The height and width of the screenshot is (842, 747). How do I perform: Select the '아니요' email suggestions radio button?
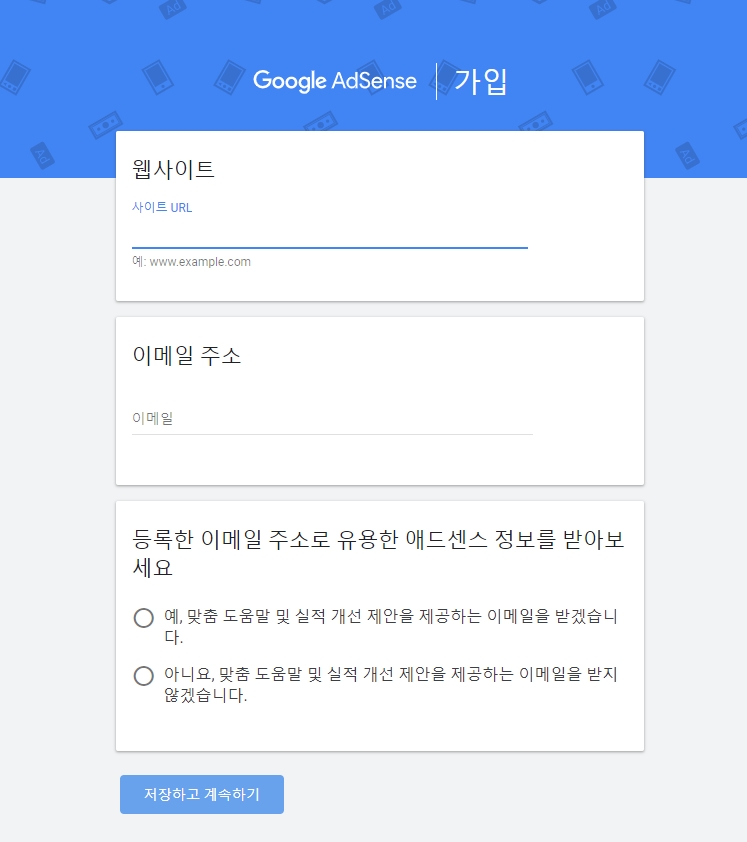(x=143, y=676)
